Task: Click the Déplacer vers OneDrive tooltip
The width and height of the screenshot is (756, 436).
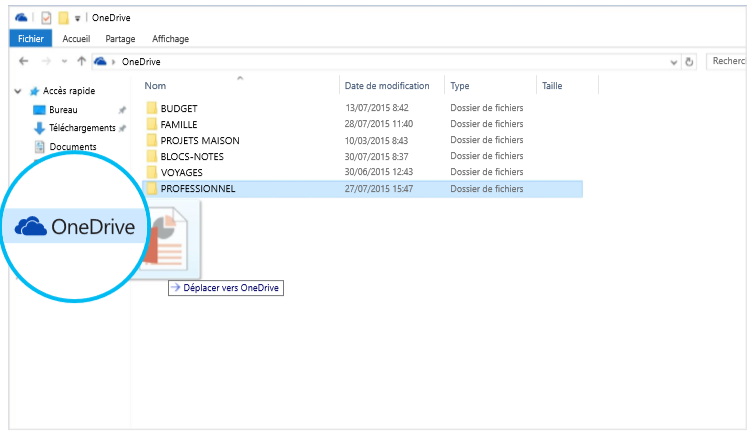Action: coord(226,288)
